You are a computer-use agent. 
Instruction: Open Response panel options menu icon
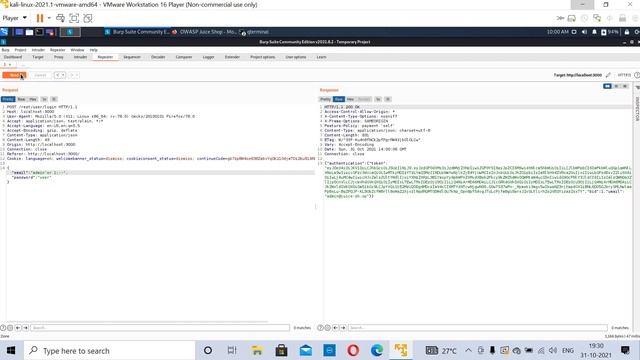point(388,99)
